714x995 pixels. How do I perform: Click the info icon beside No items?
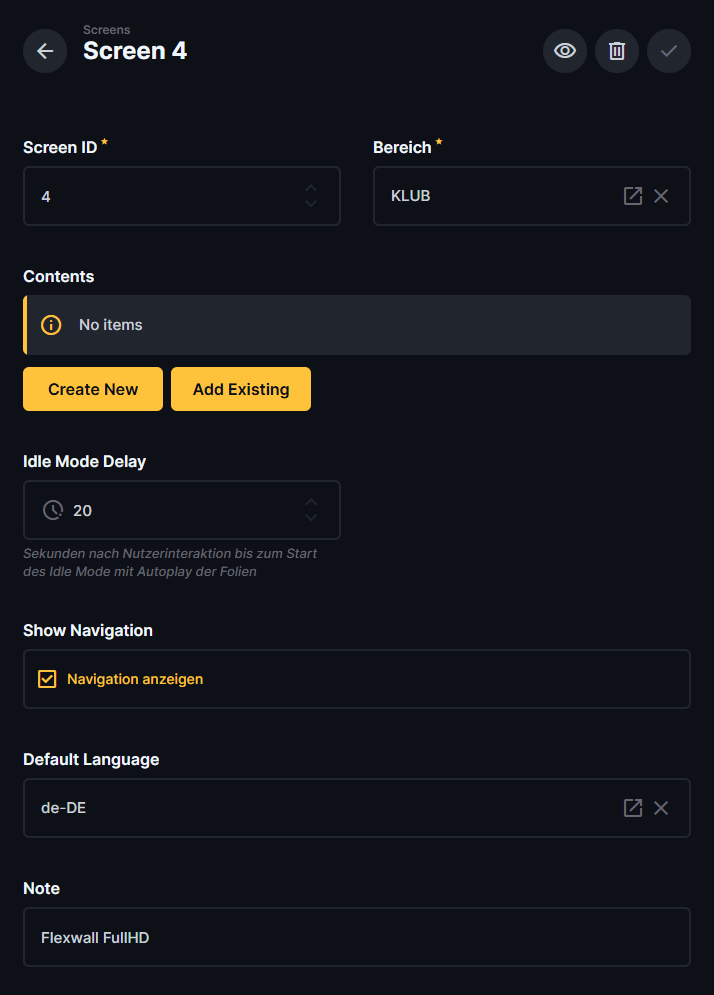pos(51,325)
